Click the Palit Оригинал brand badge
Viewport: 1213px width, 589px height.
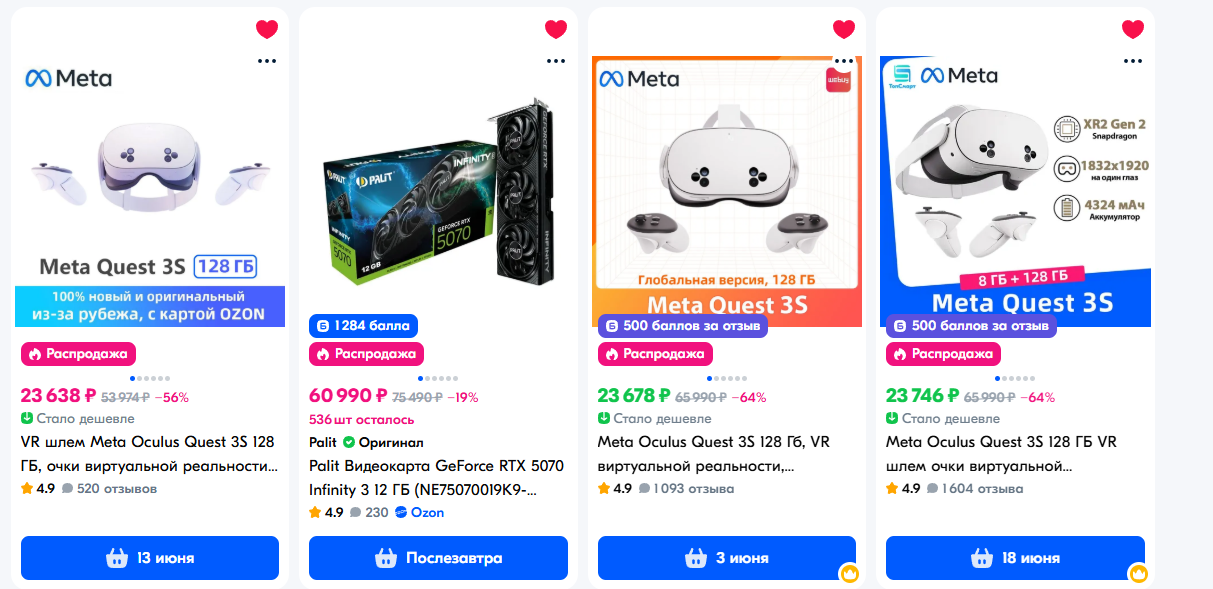coord(367,442)
